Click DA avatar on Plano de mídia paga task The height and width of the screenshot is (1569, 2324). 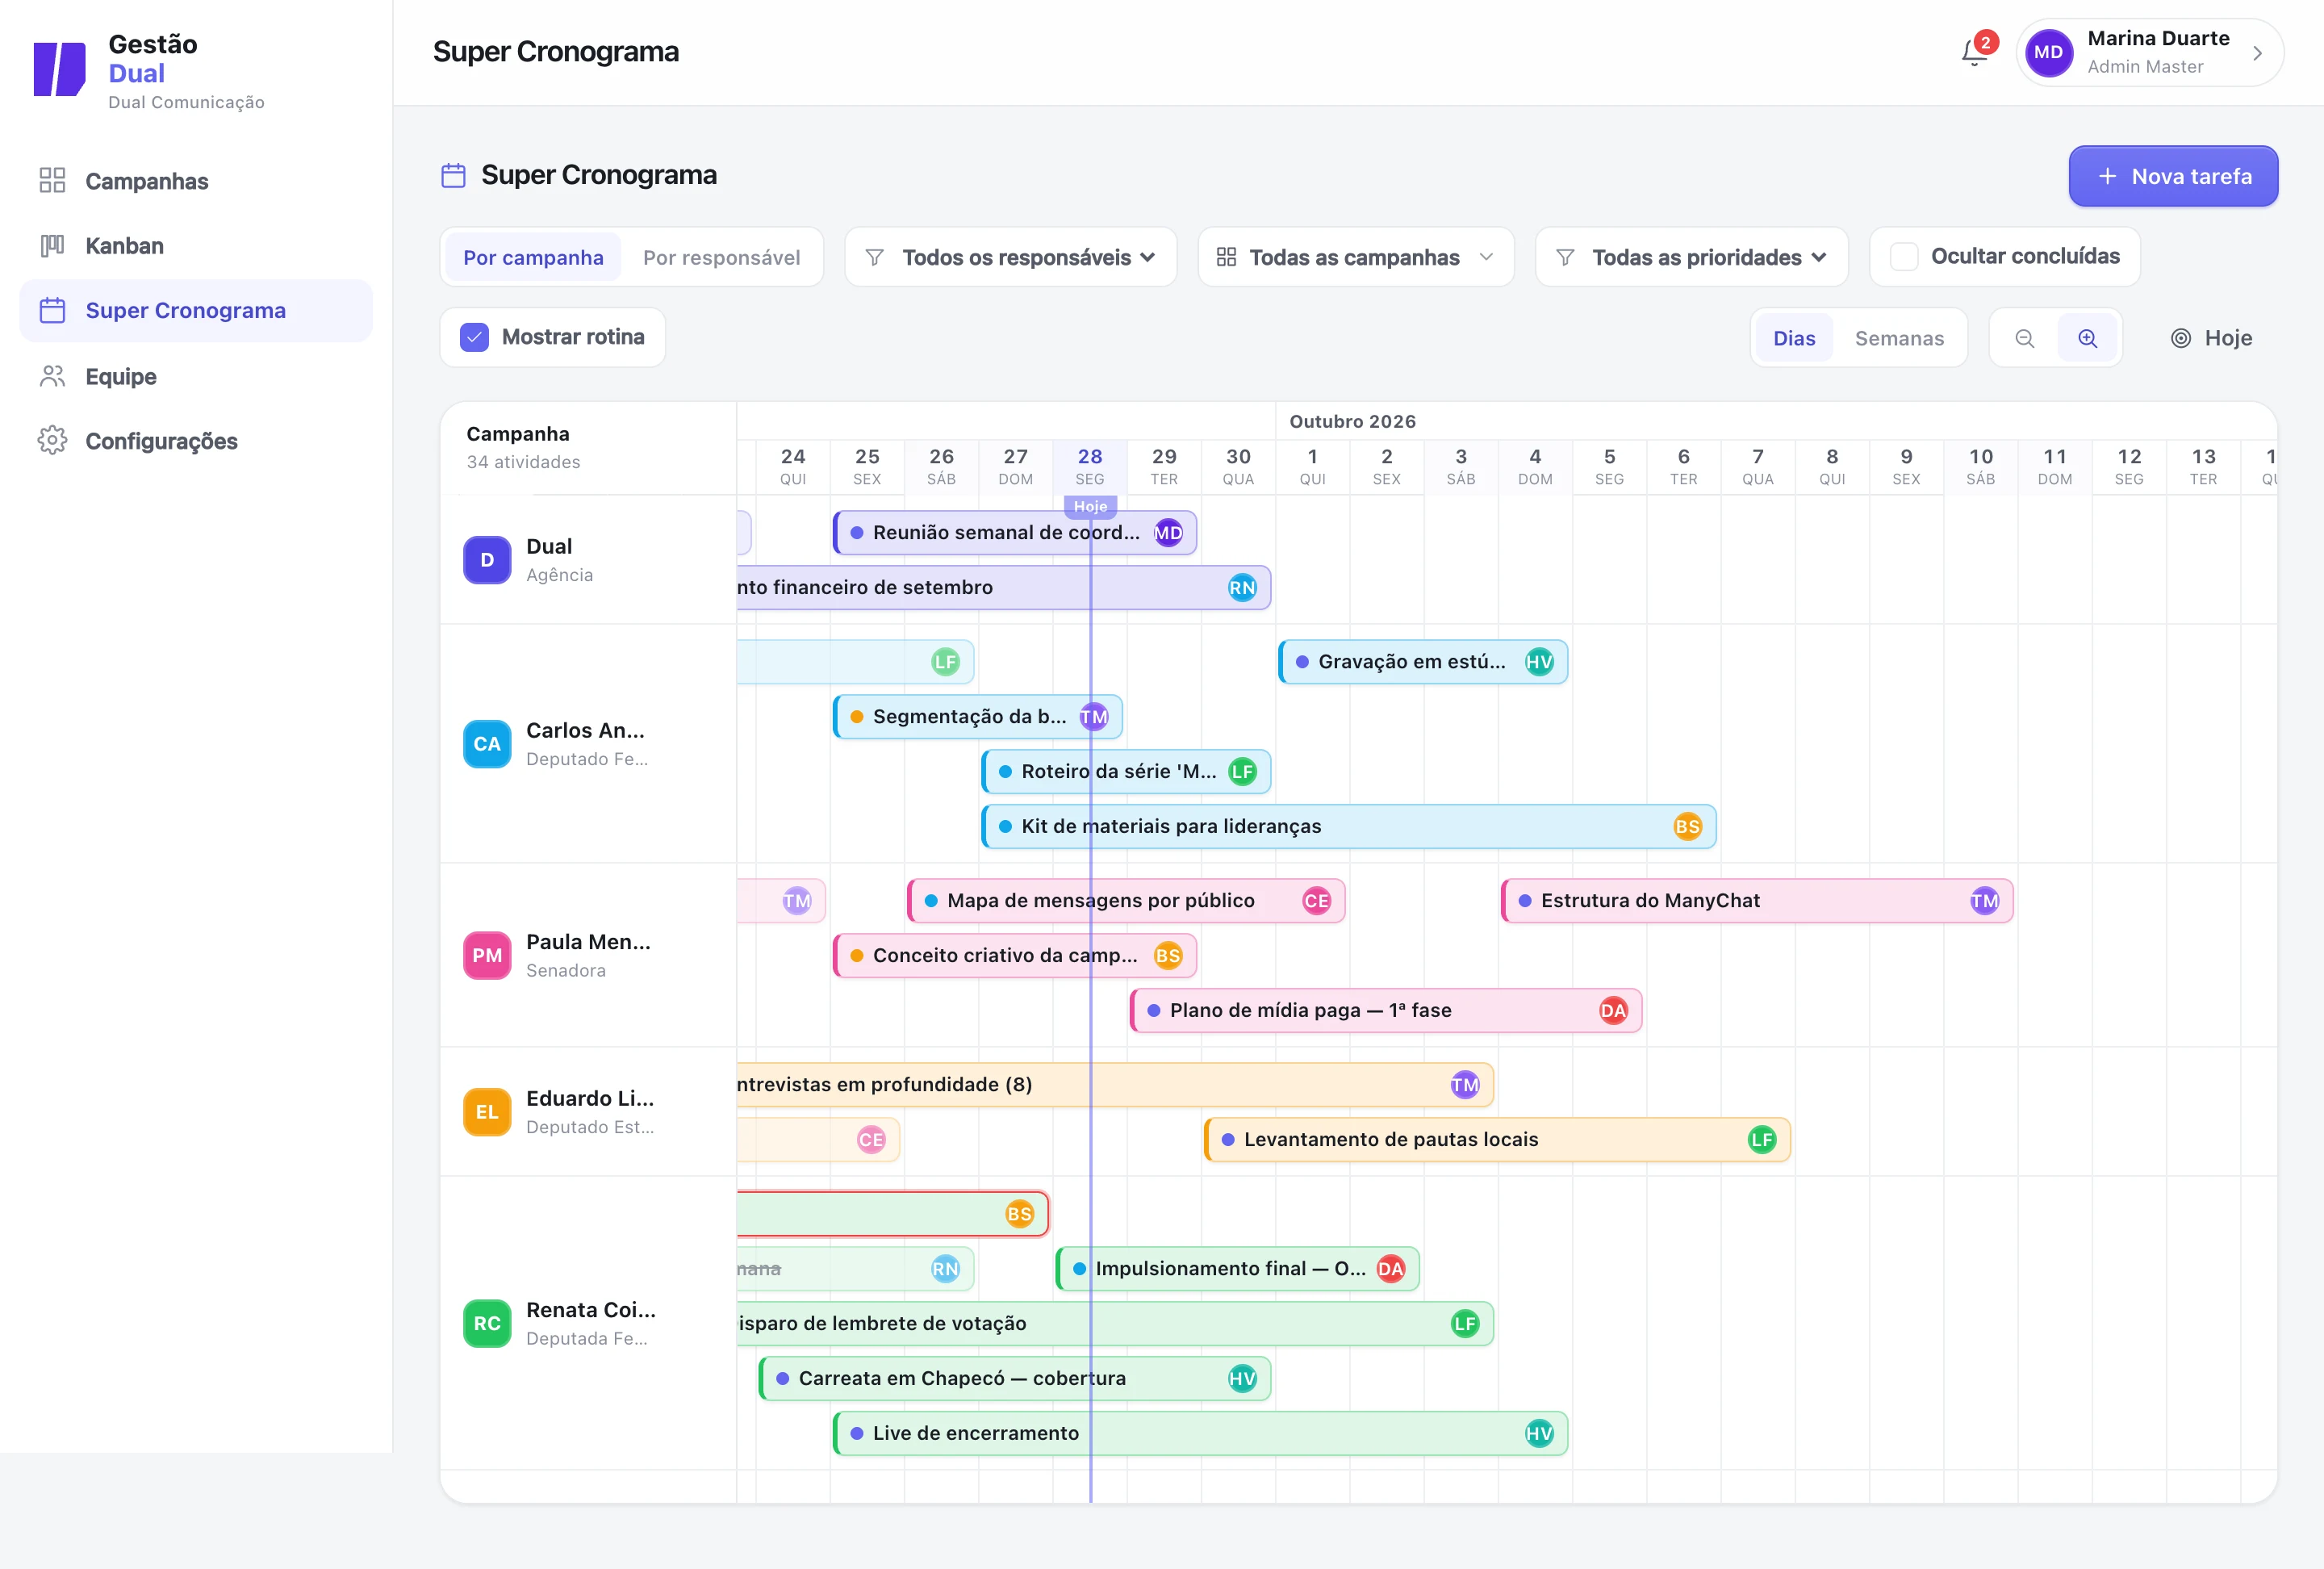(x=1613, y=1011)
